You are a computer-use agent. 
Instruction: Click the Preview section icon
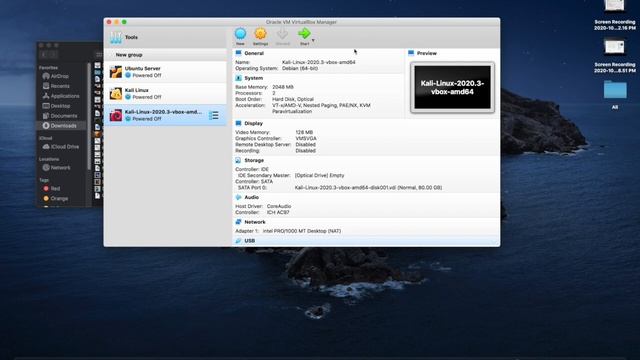(x=411, y=53)
